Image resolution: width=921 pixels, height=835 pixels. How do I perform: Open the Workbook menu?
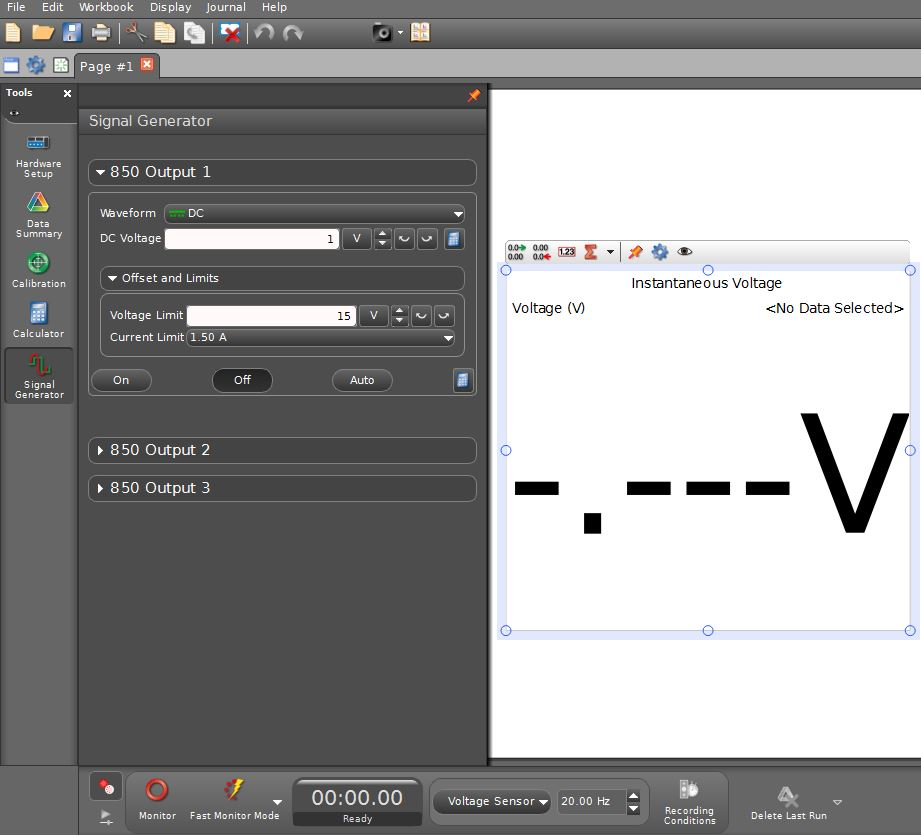point(106,7)
